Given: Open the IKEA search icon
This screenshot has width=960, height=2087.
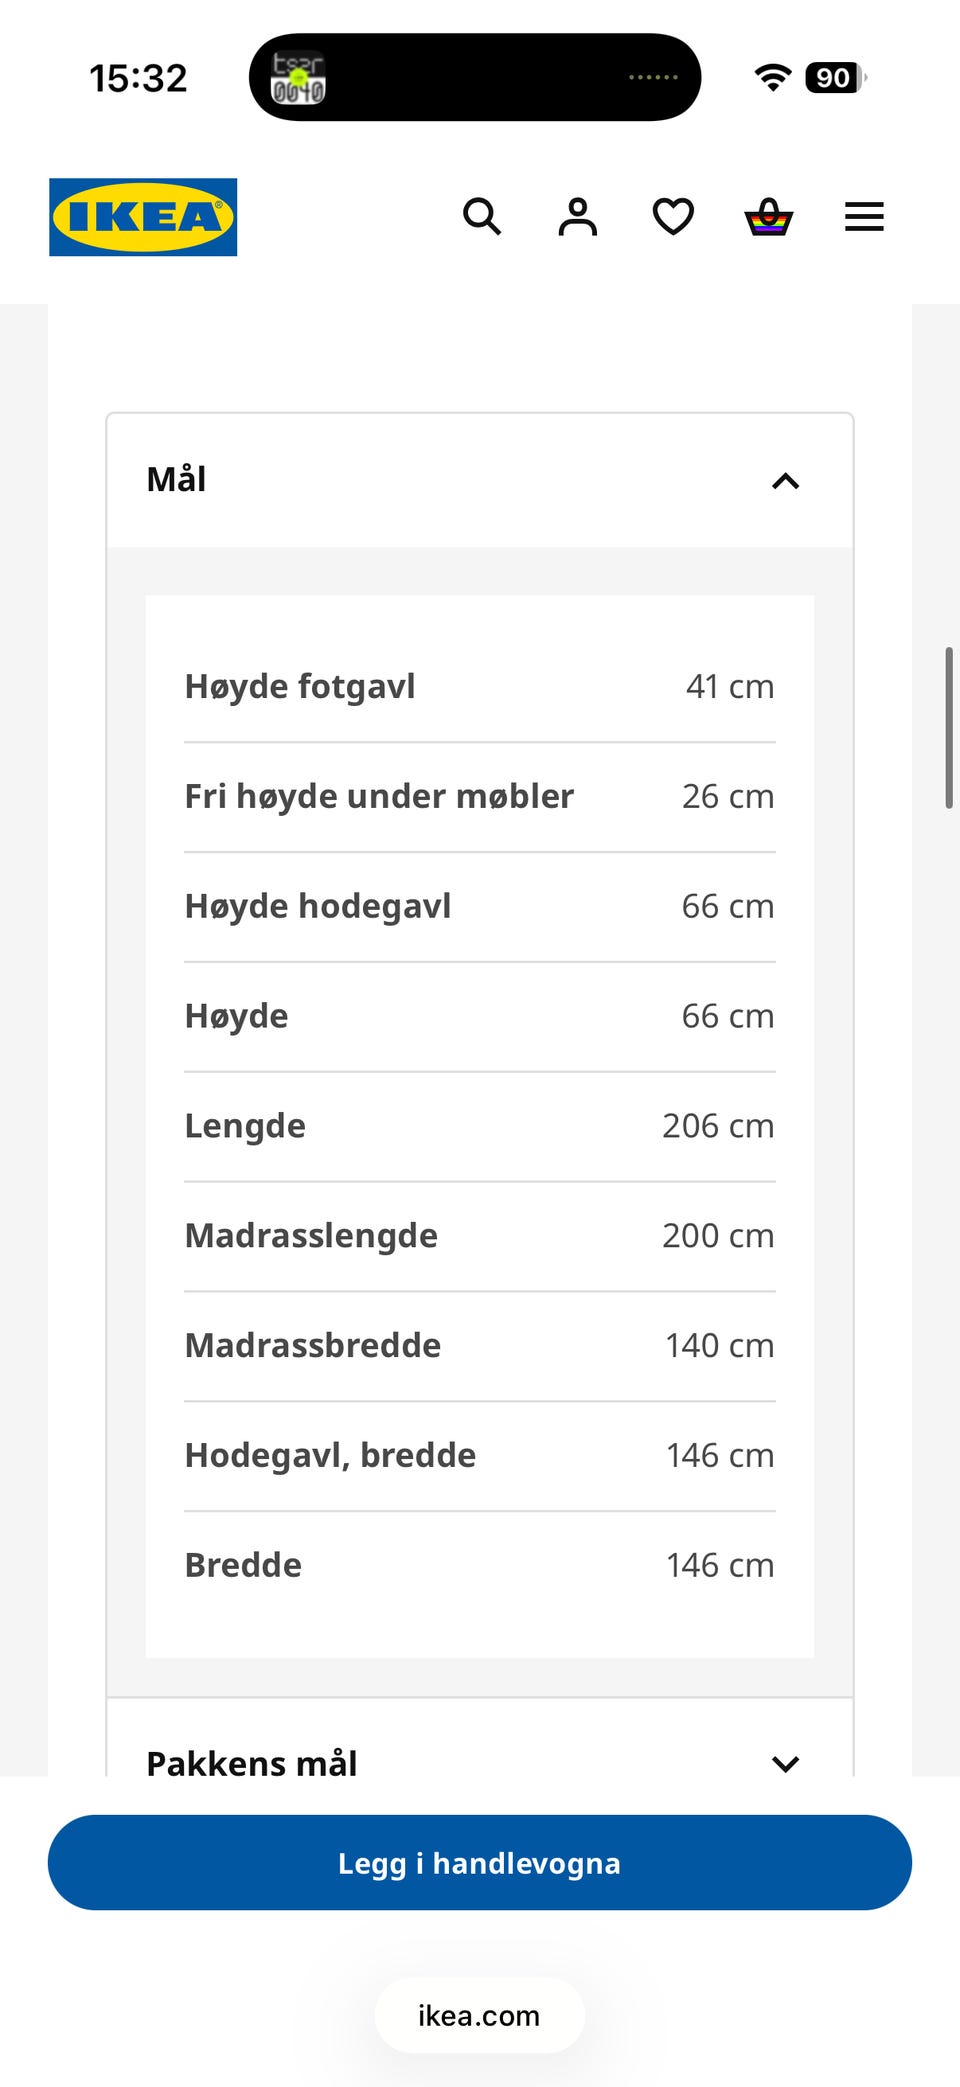Looking at the screenshot, I should (x=482, y=216).
